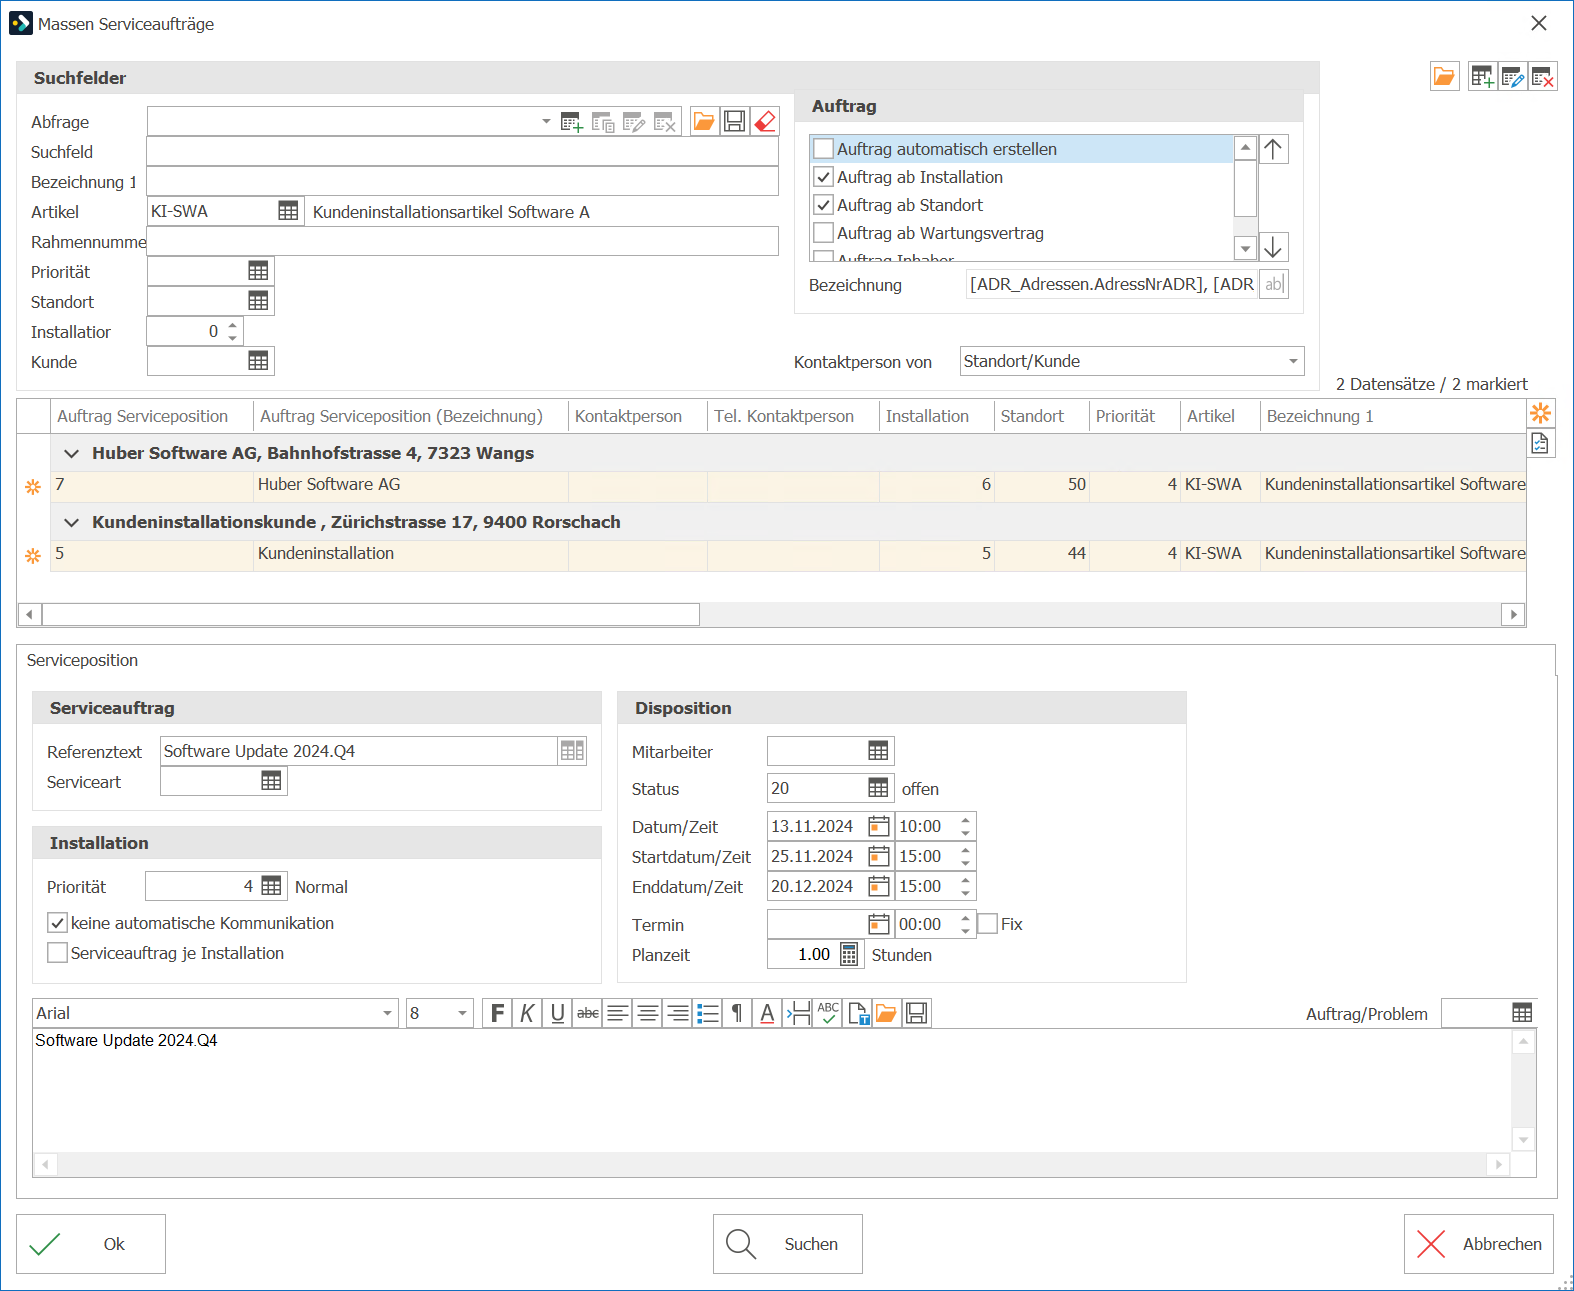The width and height of the screenshot is (1574, 1291).
Task: Move the selected Auftrag option up
Action: [1273, 149]
